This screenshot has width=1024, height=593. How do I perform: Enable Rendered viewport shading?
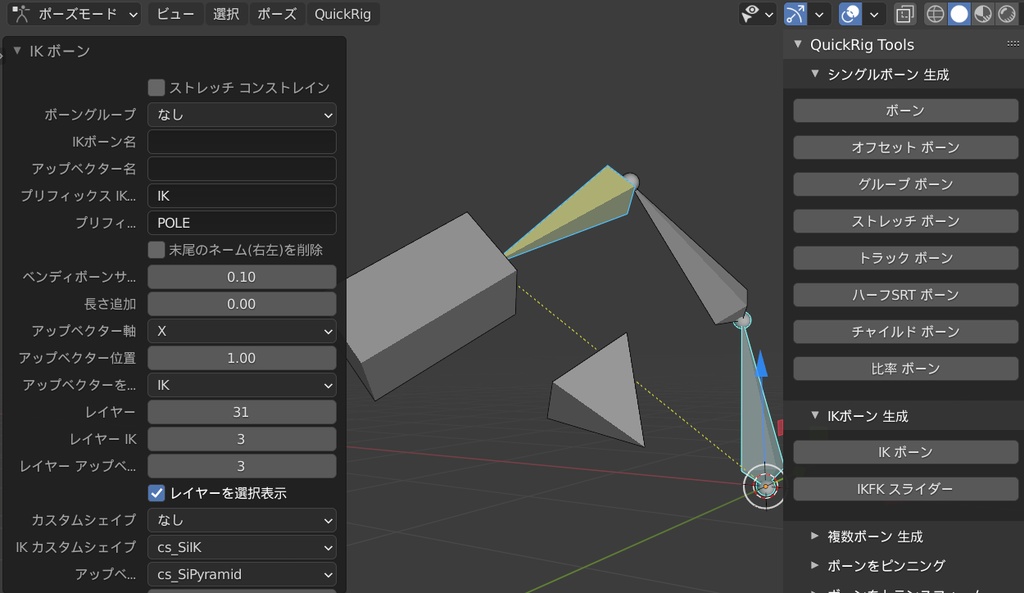1009,14
